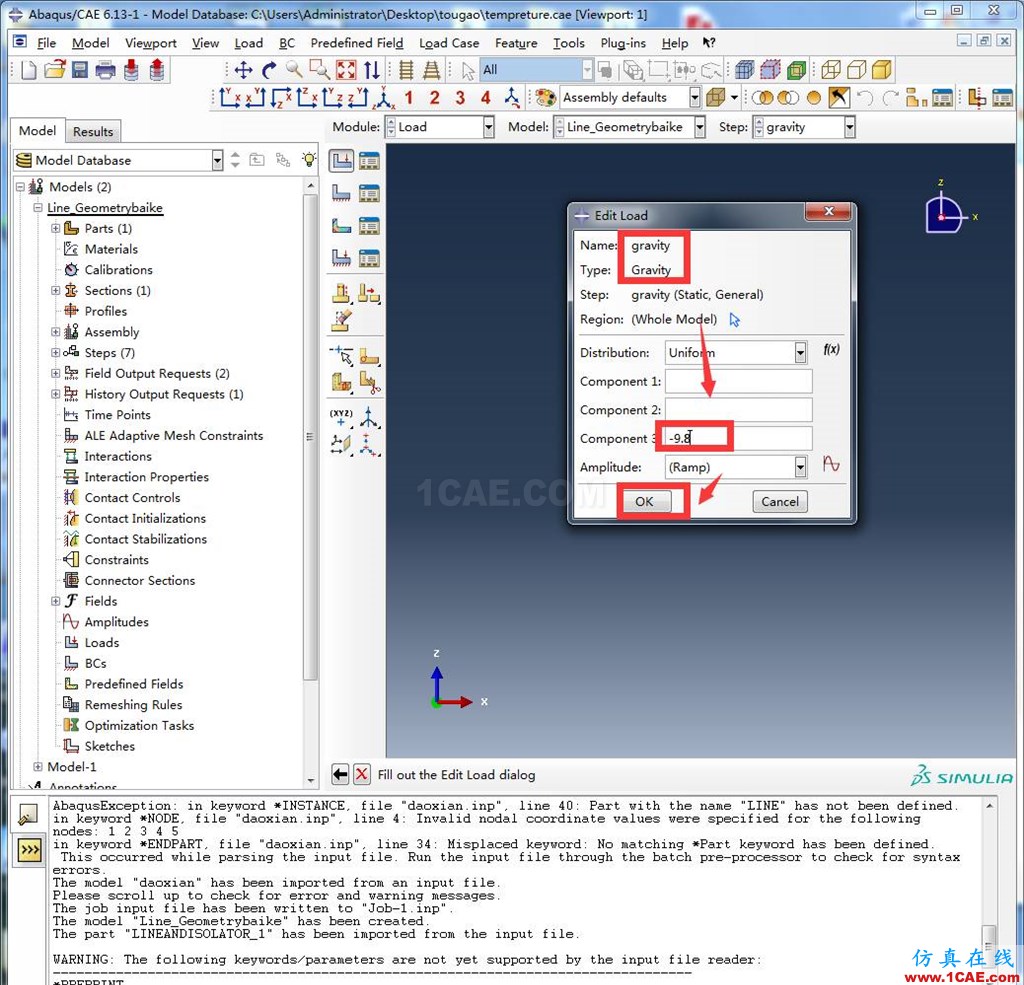Save the model database

pyautogui.click(x=80, y=70)
